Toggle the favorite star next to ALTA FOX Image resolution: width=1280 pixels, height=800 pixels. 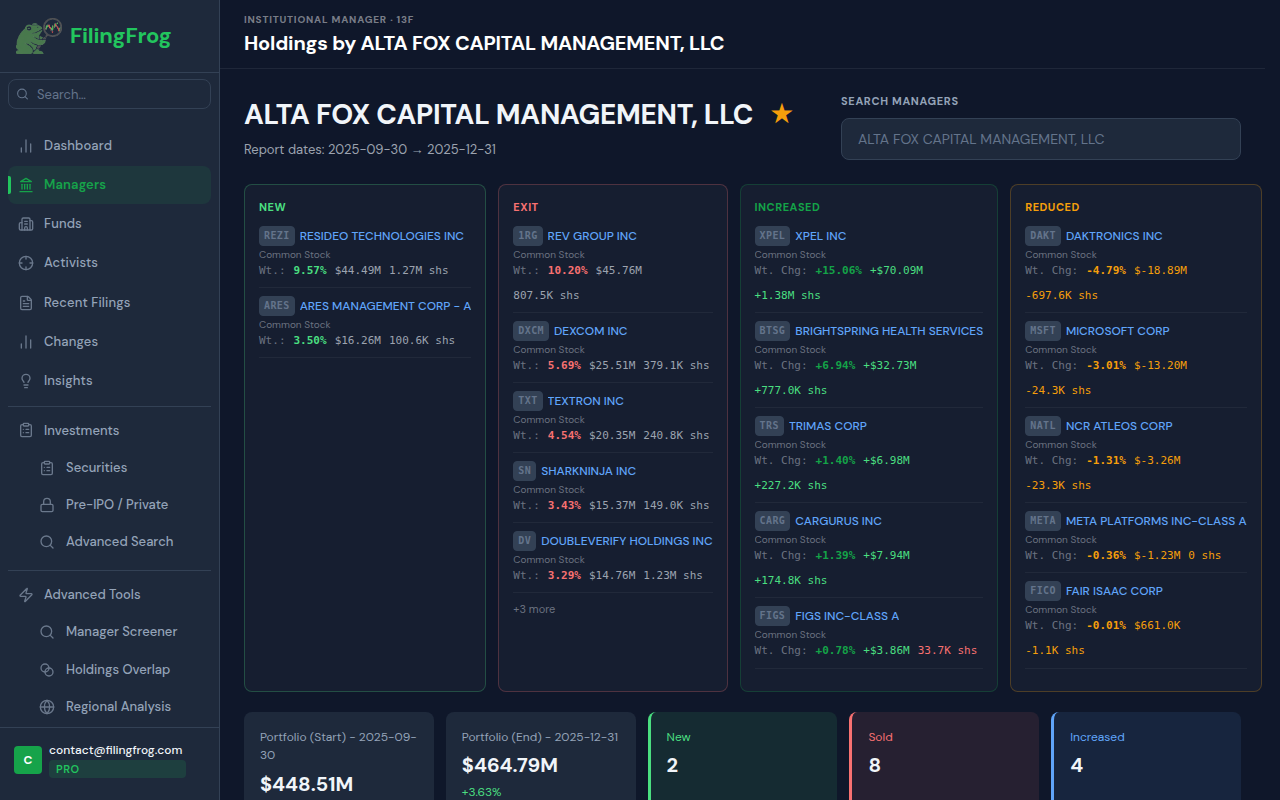(x=781, y=113)
